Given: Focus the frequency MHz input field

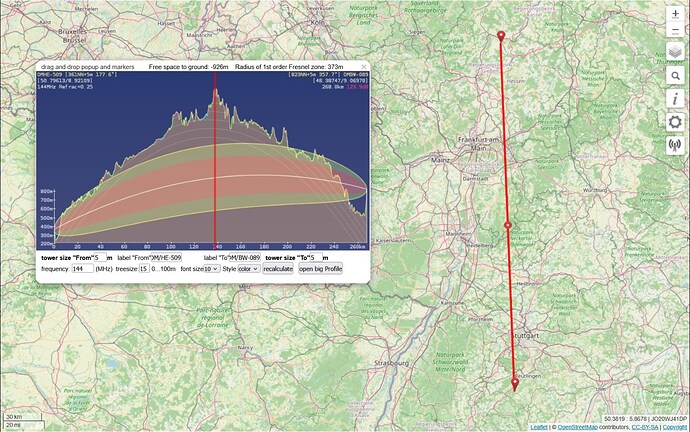Looking at the screenshot, I should pyautogui.click(x=82, y=268).
